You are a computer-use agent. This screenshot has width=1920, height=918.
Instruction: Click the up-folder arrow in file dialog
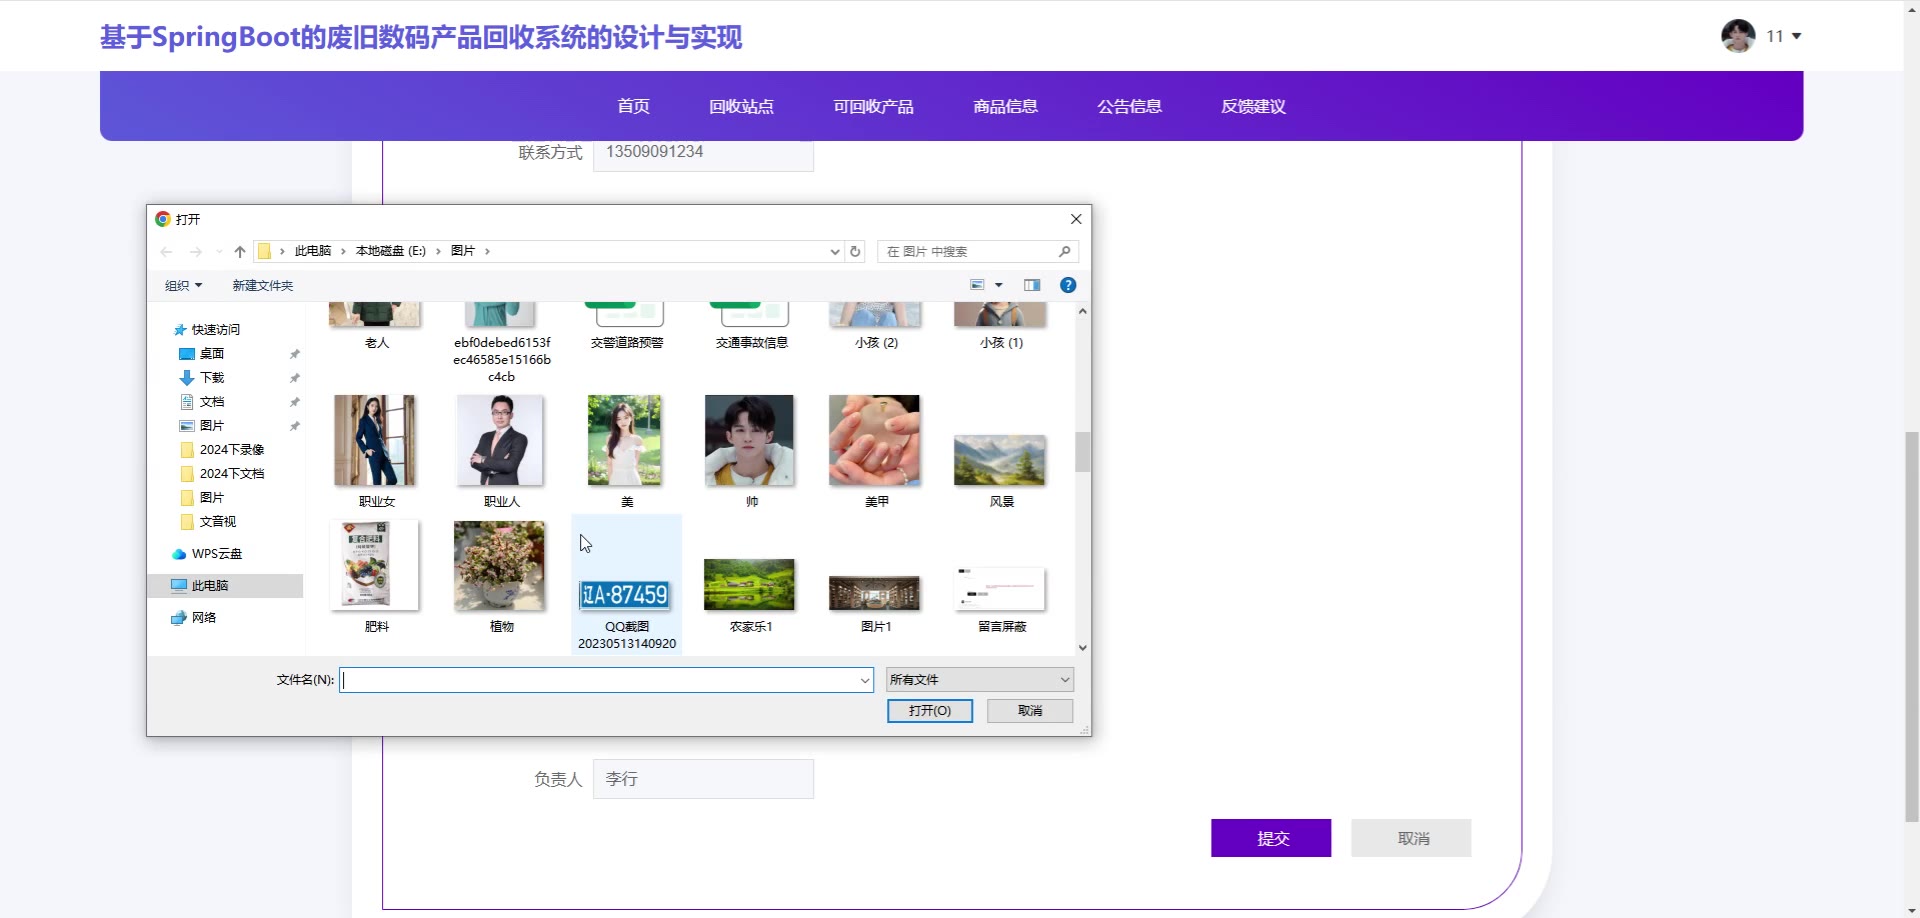point(240,252)
